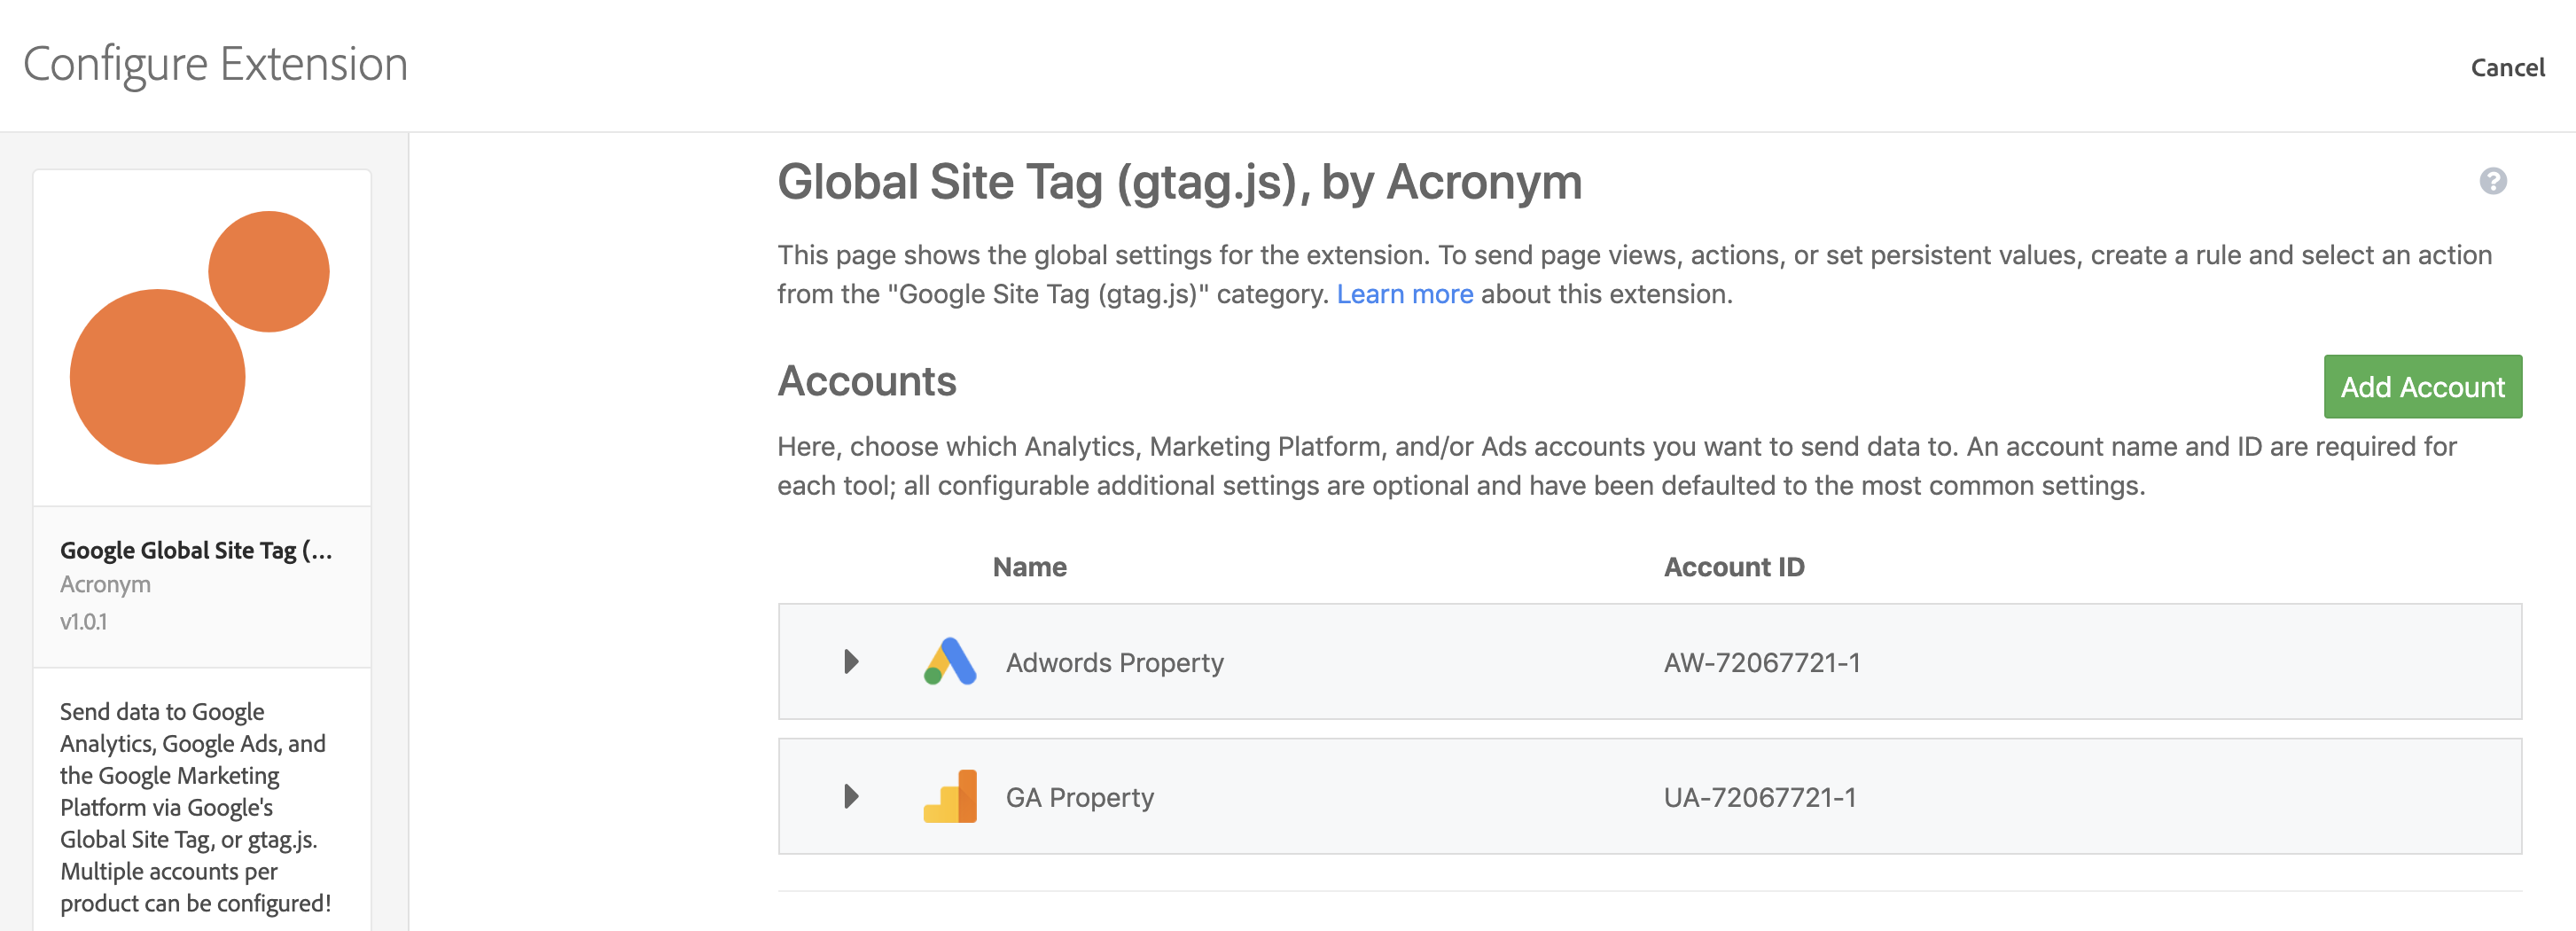Click the Acronym publisher name in sidebar
This screenshot has height=931, width=2576.
click(105, 584)
